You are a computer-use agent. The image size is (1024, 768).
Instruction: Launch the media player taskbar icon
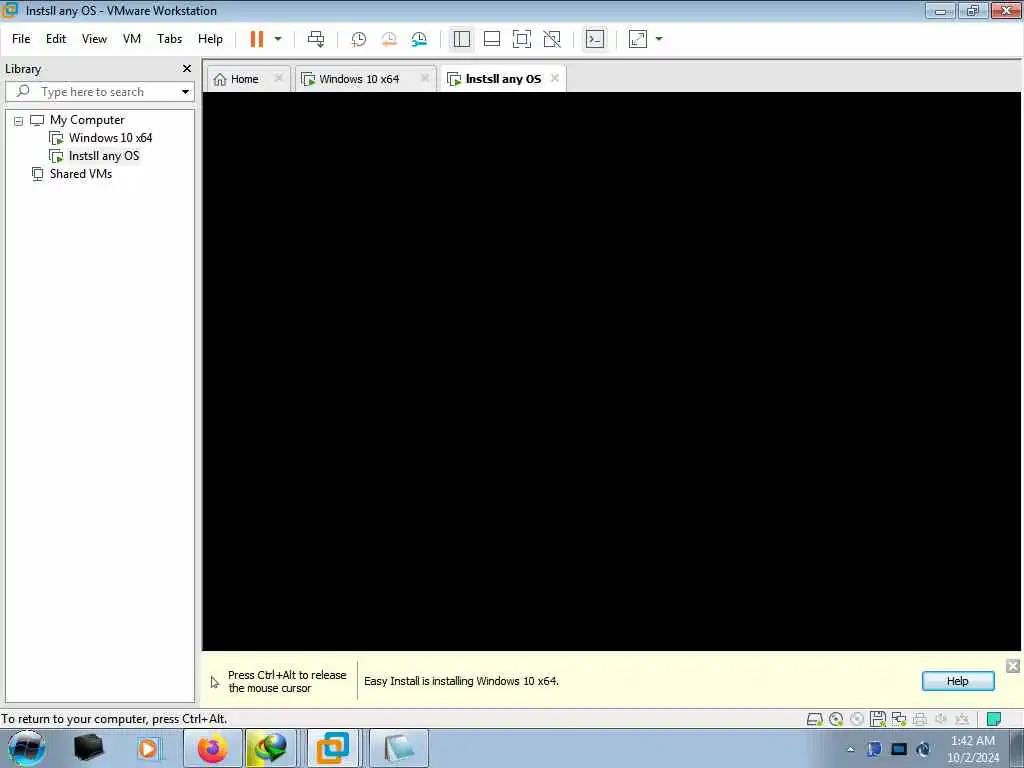click(148, 748)
